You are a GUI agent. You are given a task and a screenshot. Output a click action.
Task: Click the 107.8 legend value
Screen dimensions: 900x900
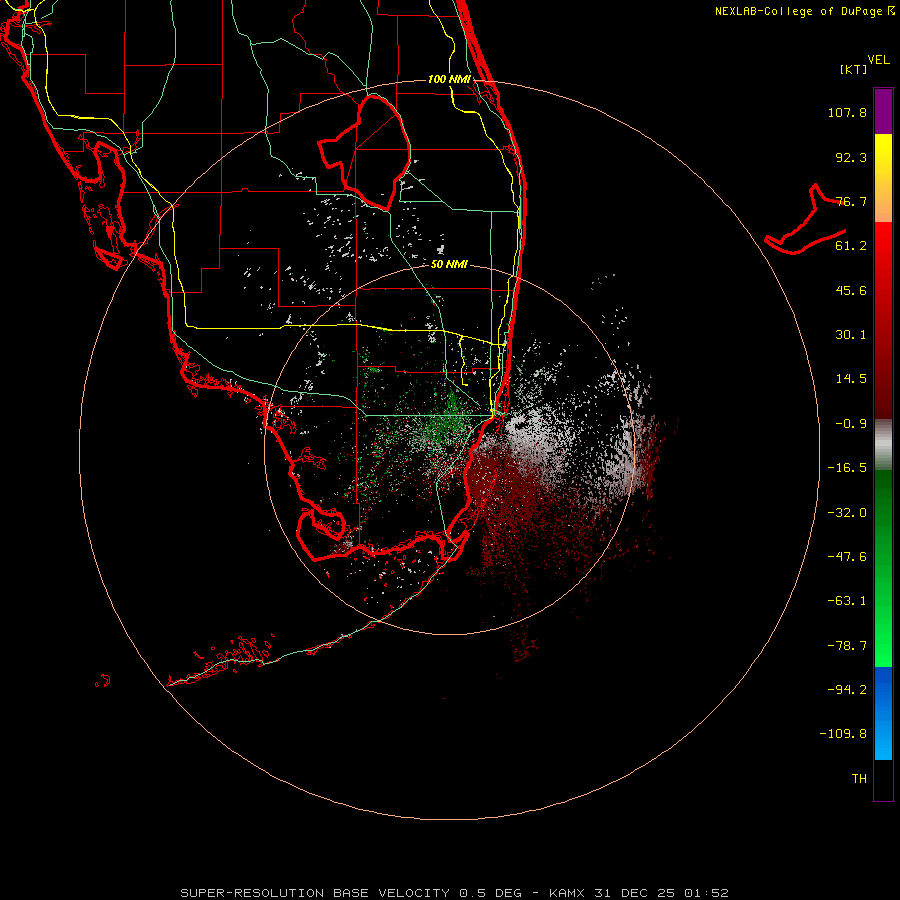pyautogui.click(x=847, y=112)
